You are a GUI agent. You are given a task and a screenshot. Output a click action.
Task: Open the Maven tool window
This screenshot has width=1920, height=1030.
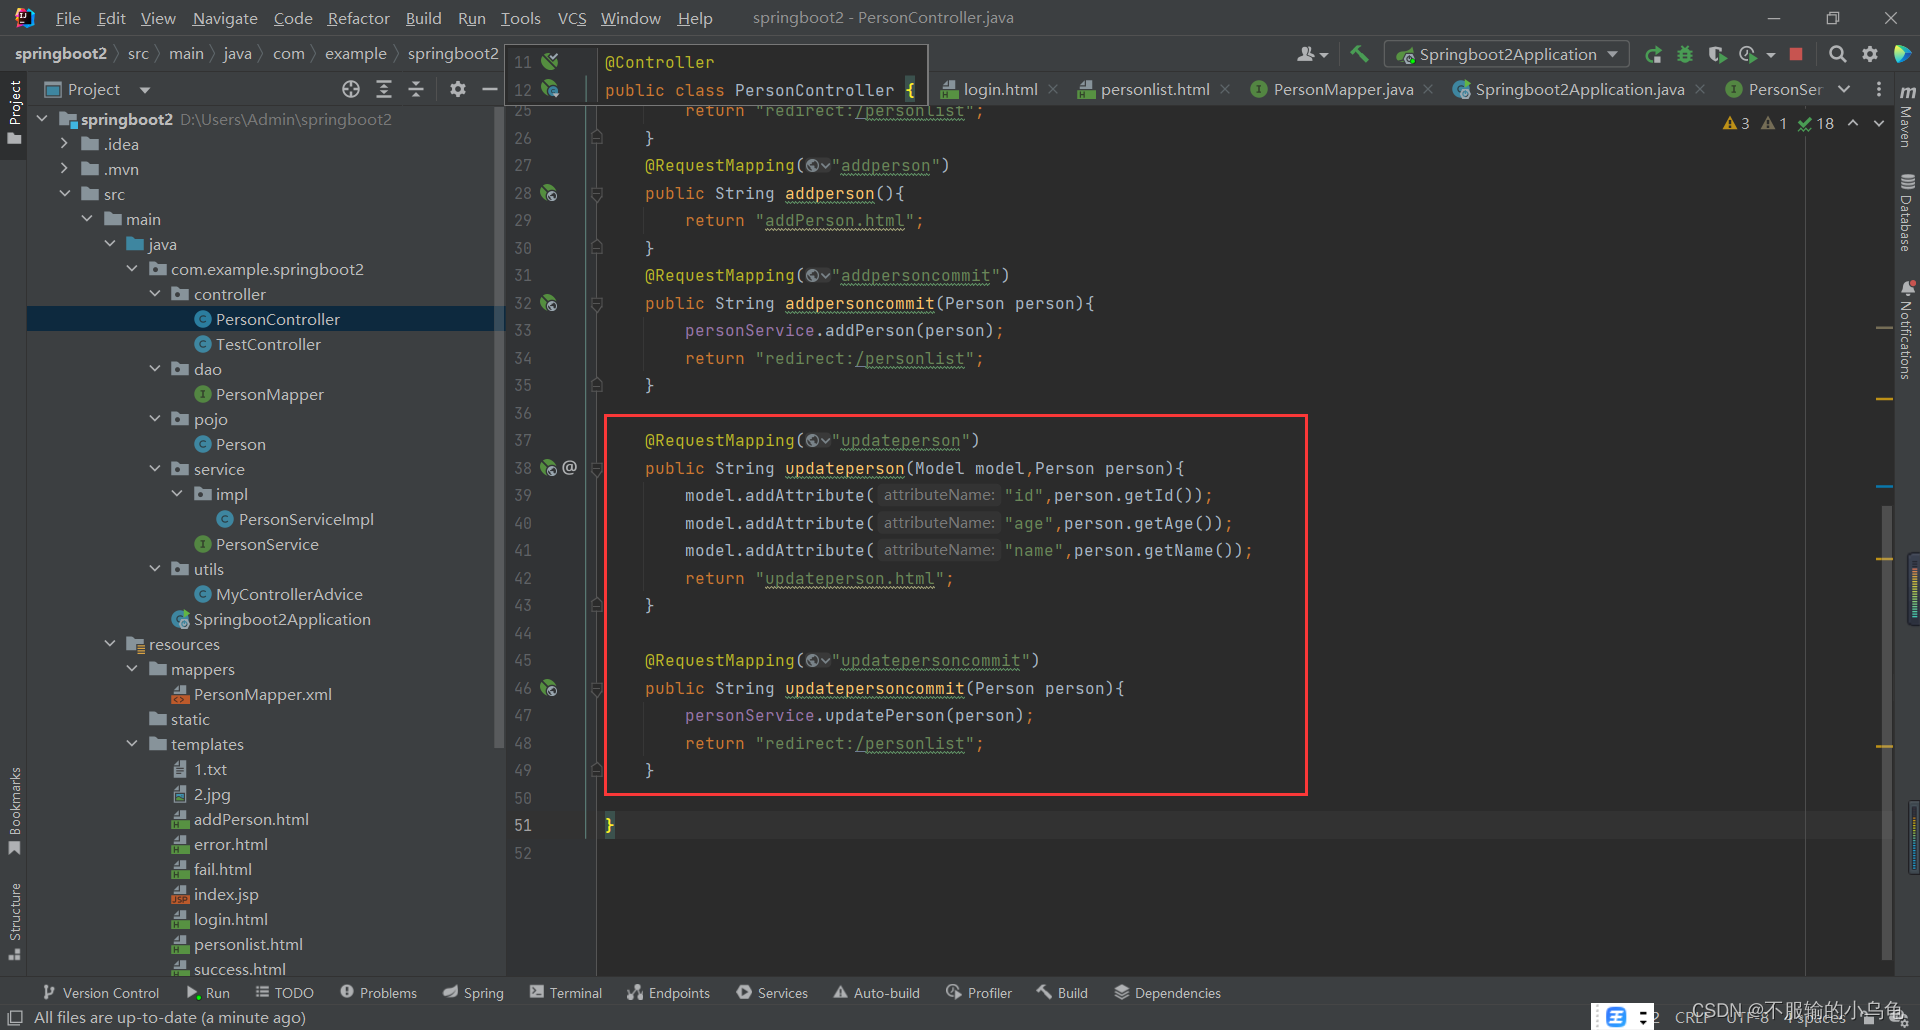click(1907, 117)
